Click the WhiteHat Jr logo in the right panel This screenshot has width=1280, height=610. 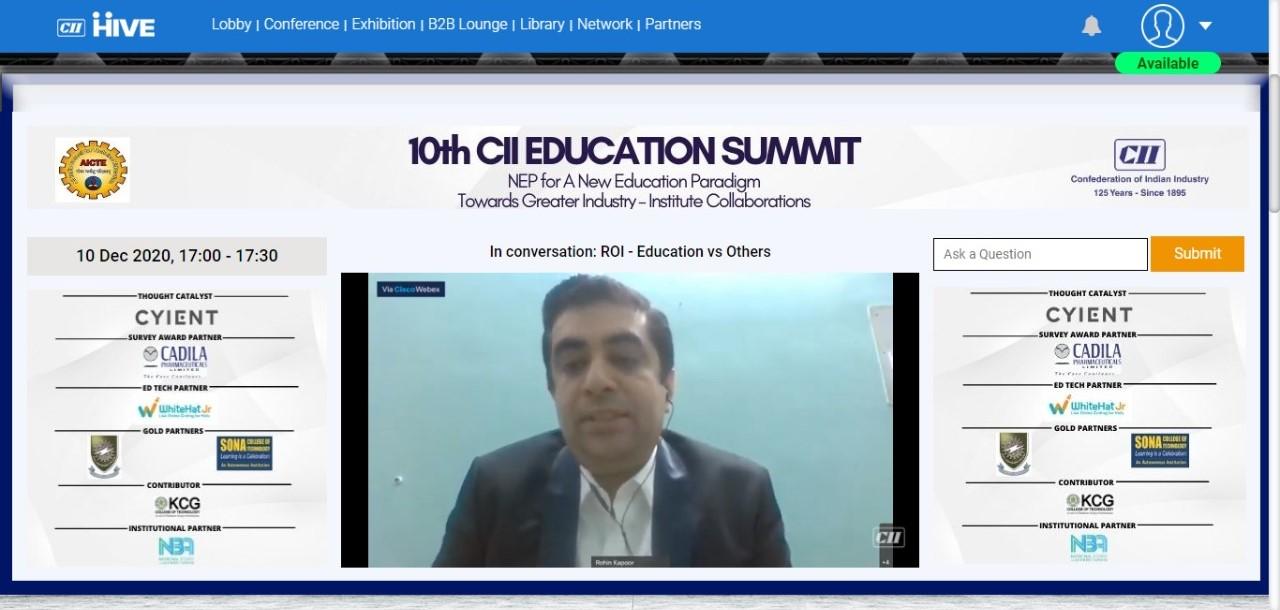1089,405
